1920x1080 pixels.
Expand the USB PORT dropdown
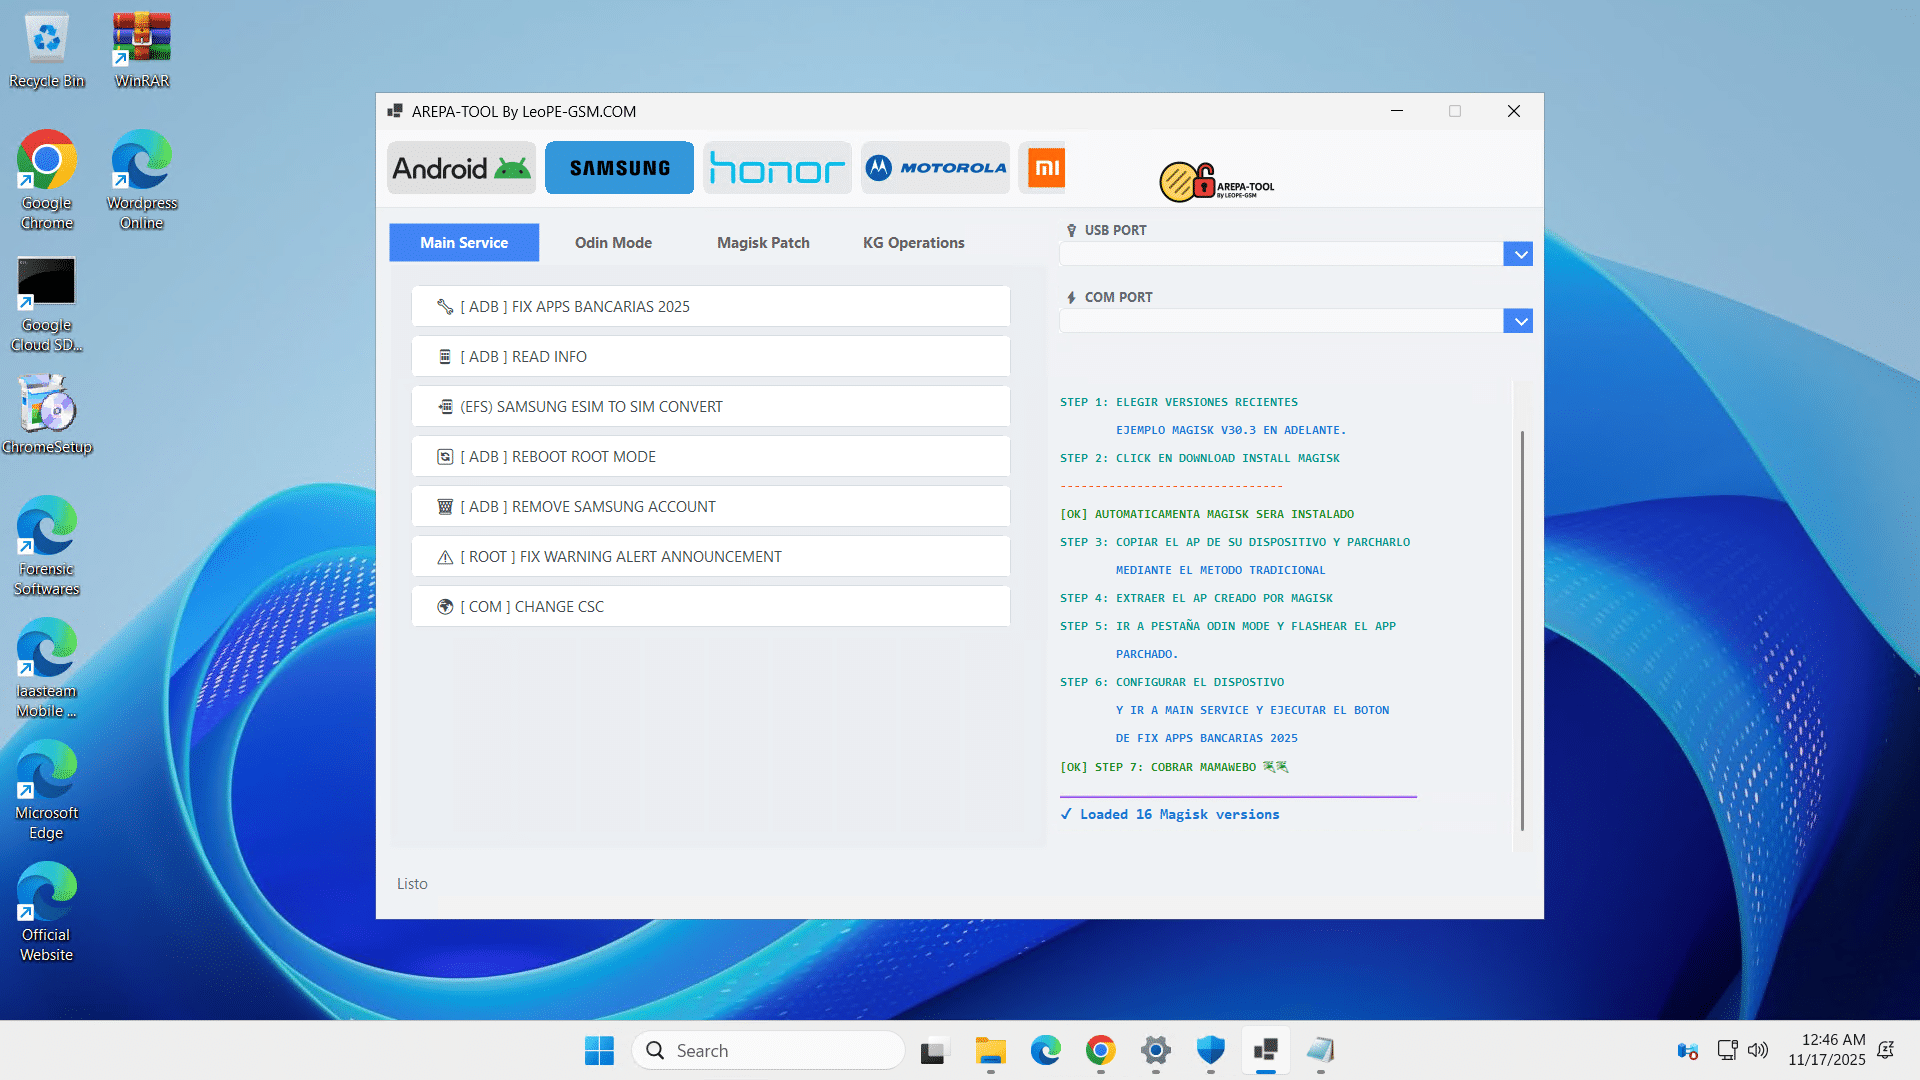[x=1518, y=254]
